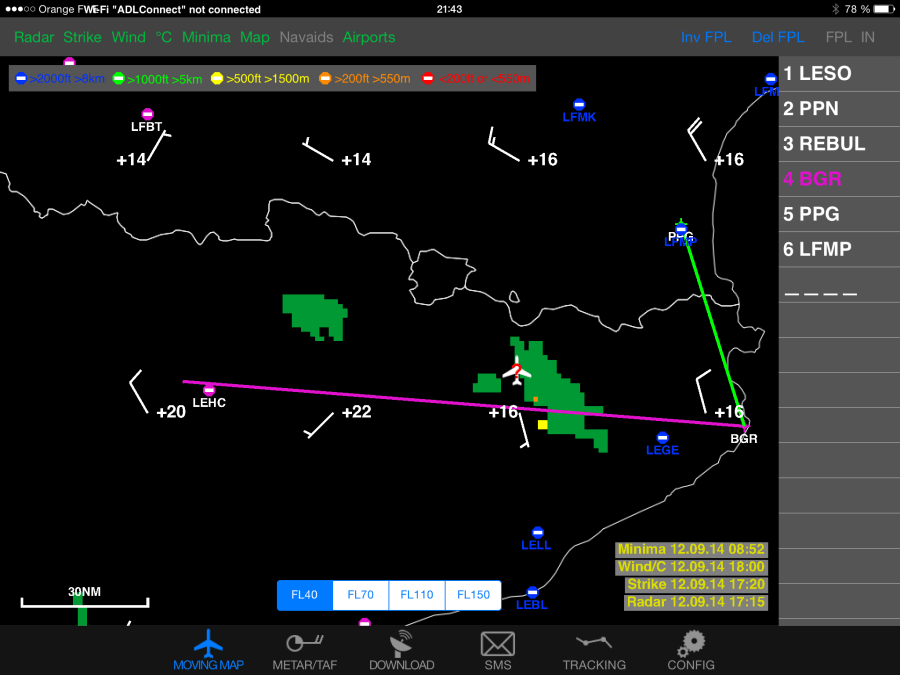Open the SMS envelope tab

pyautogui.click(x=497, y=649)
